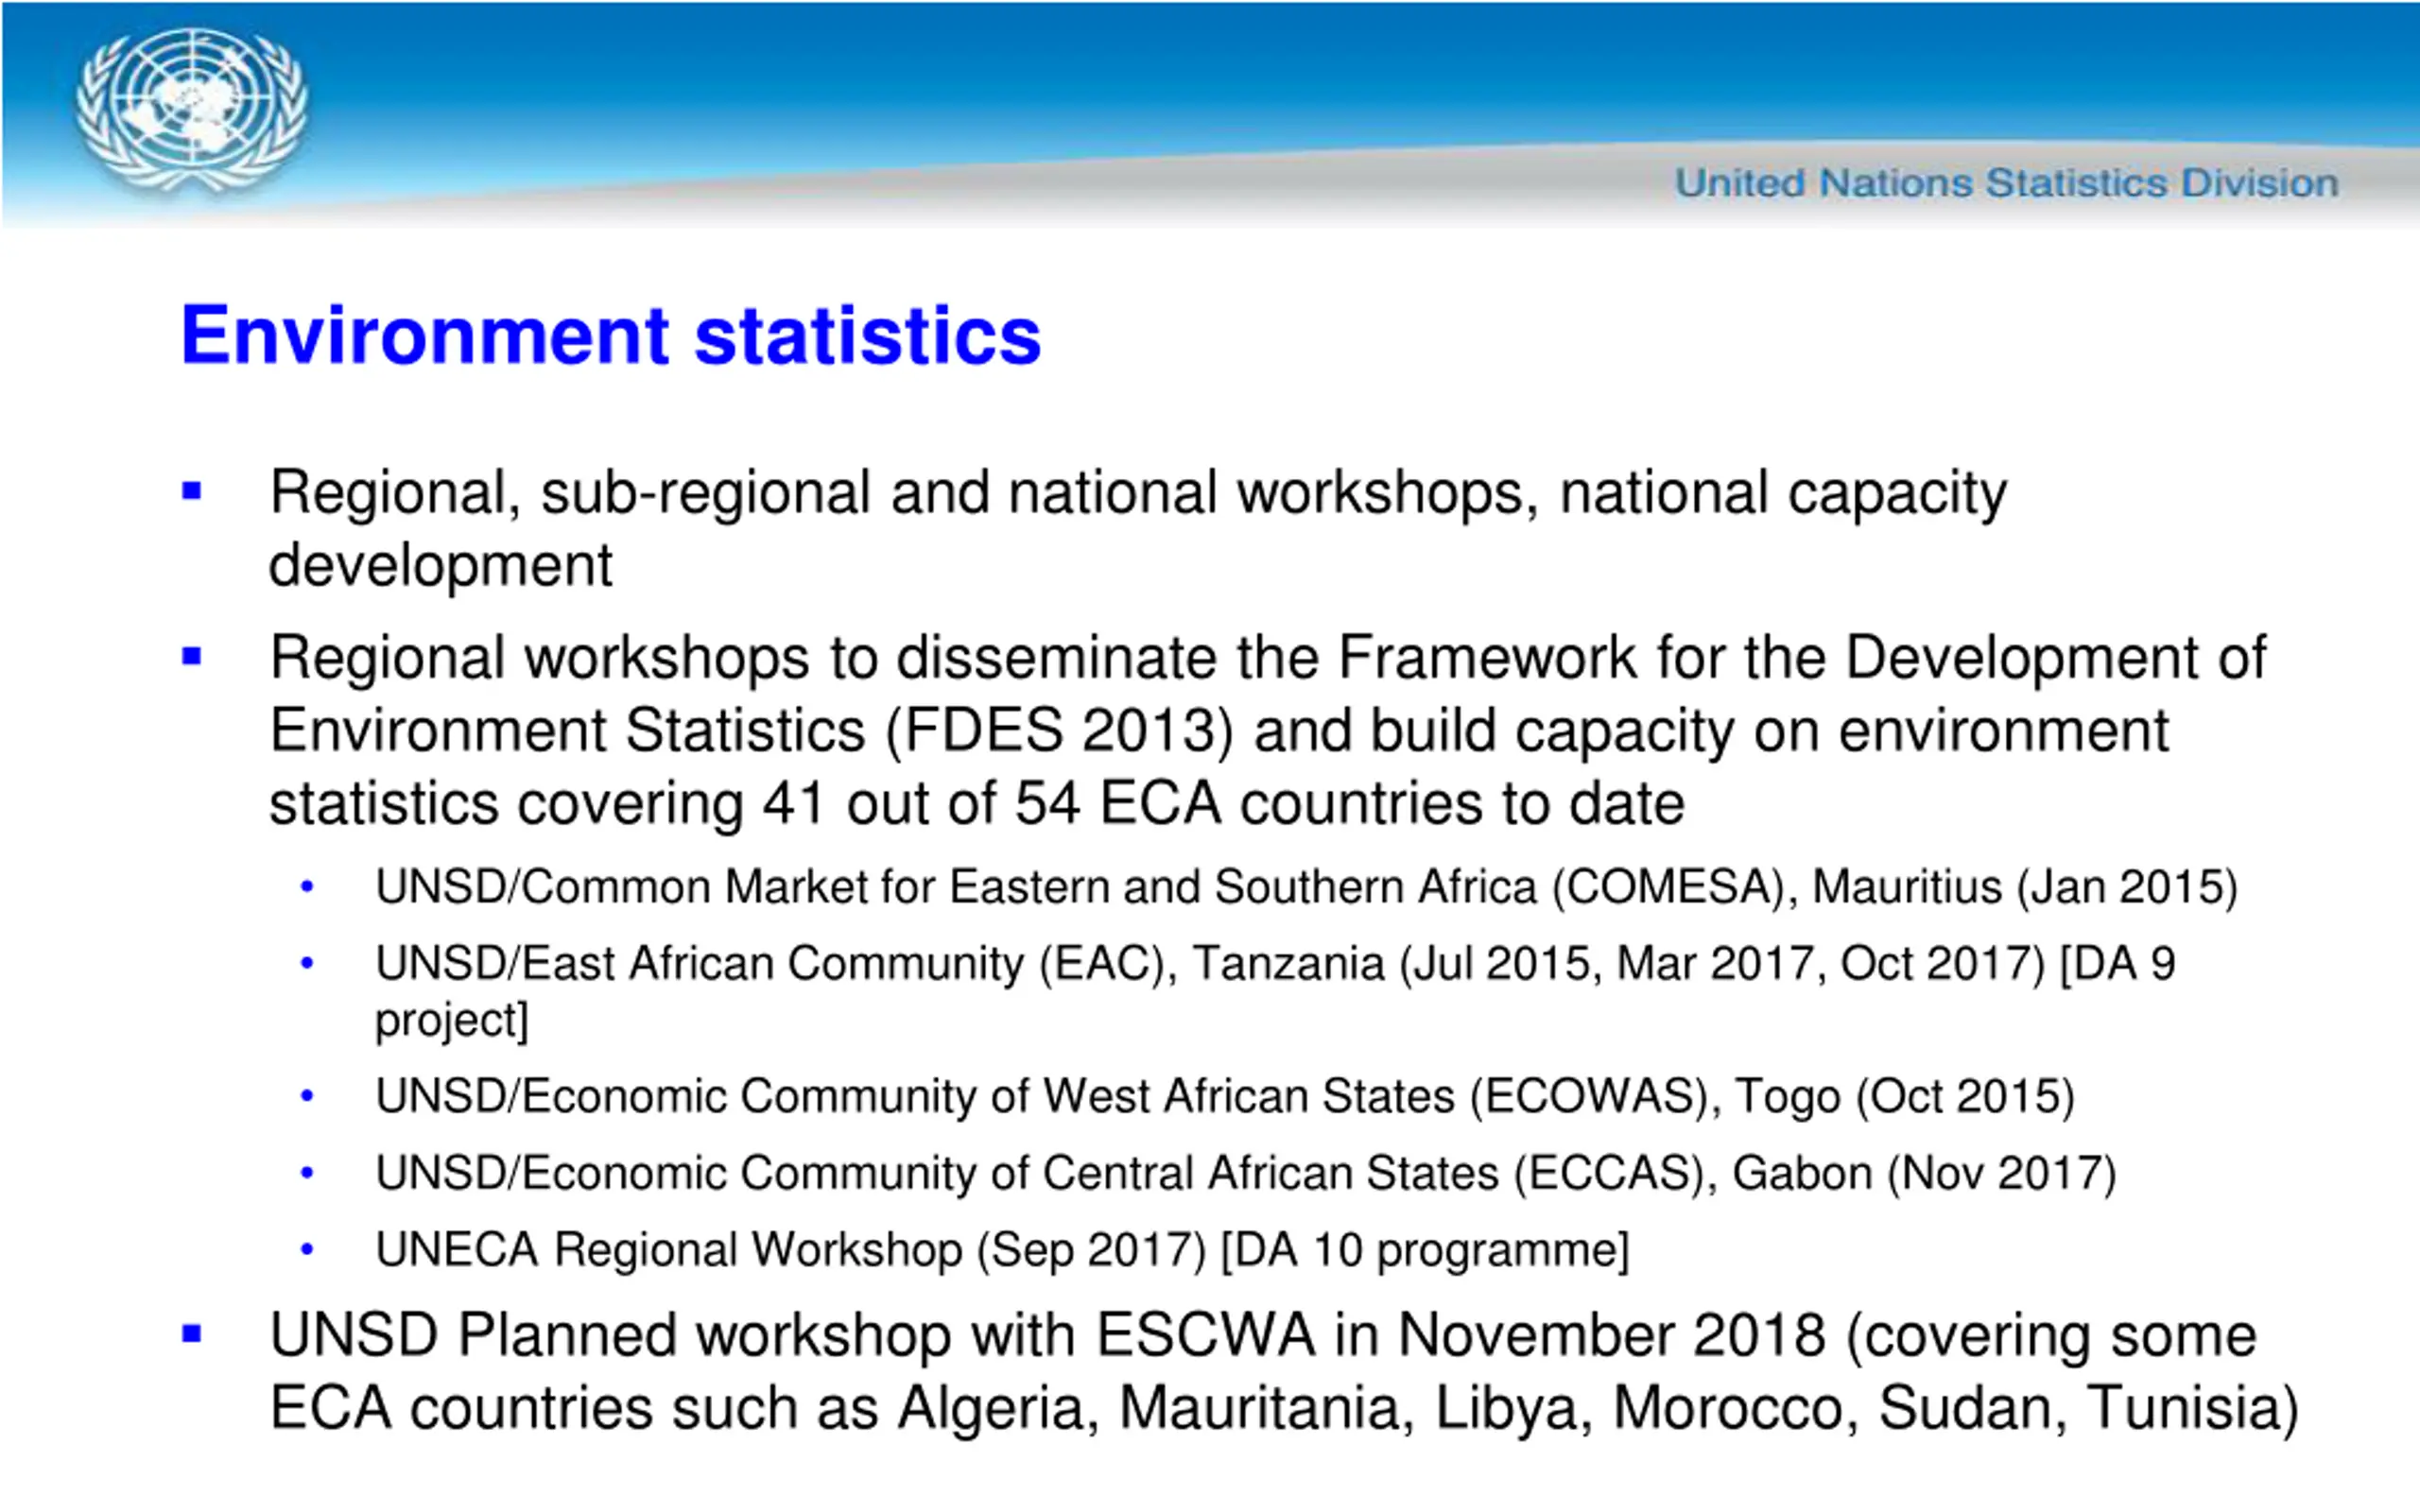The width and height of the screenshot is (2420, 1512).
Task: Click the bullet starting 'Regional workshops to disseminate'
Action: (1268, 731)
